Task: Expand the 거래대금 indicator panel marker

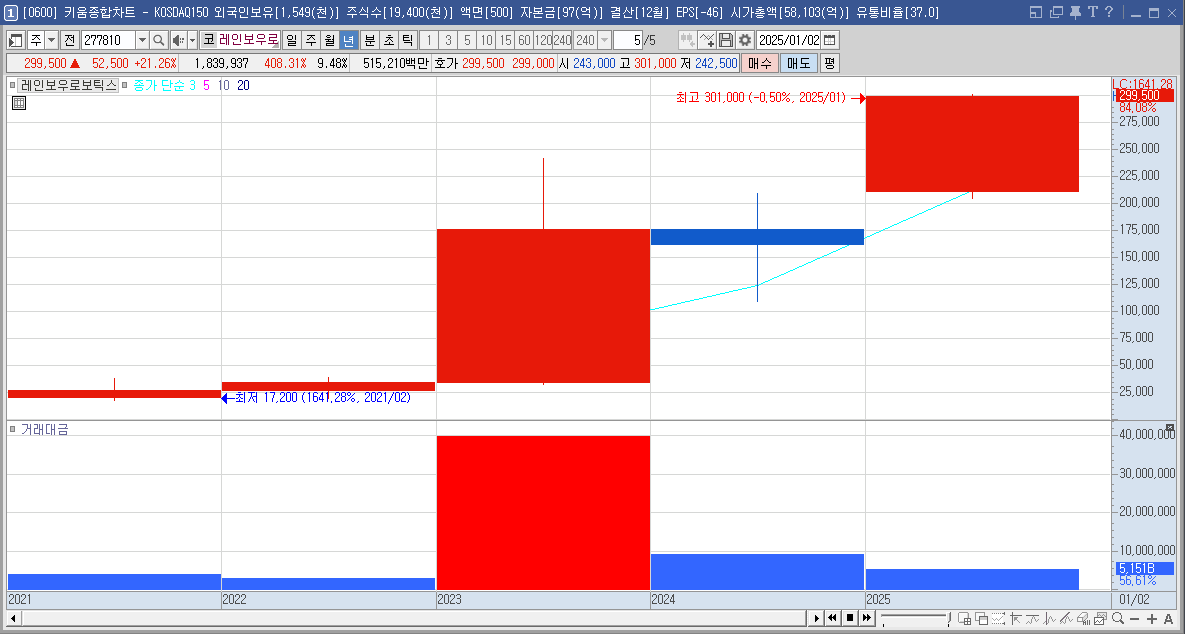Action: (12, 429)
